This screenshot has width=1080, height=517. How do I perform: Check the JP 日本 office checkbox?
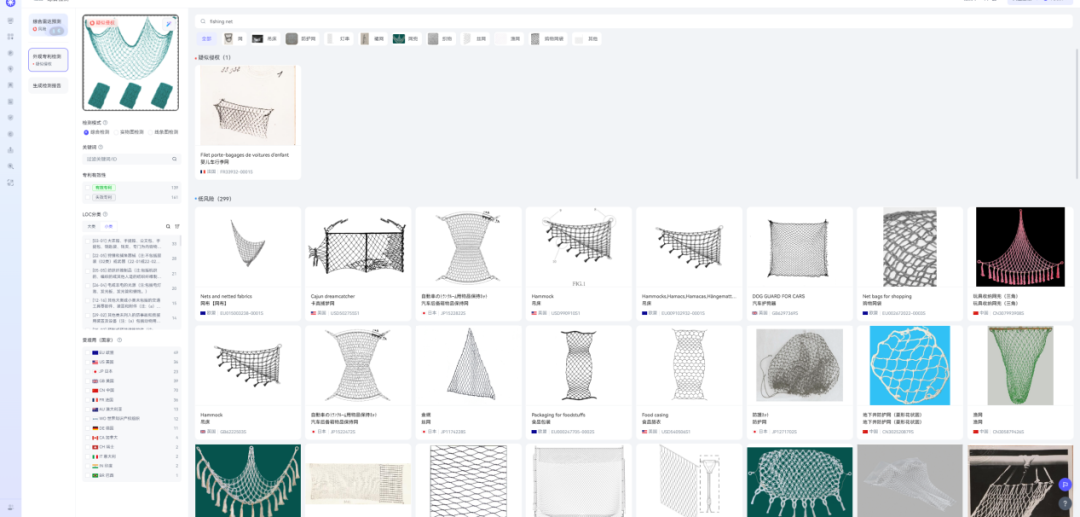tap(87, 371)
